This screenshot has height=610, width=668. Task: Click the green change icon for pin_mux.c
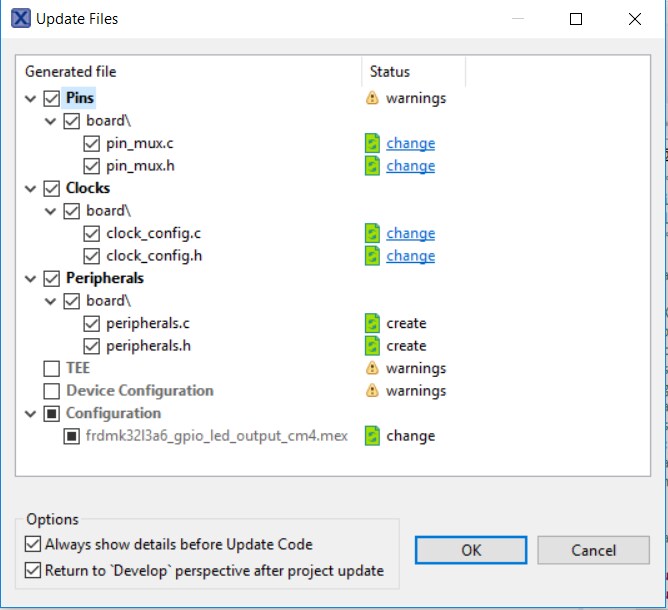(x=372, y=143)
